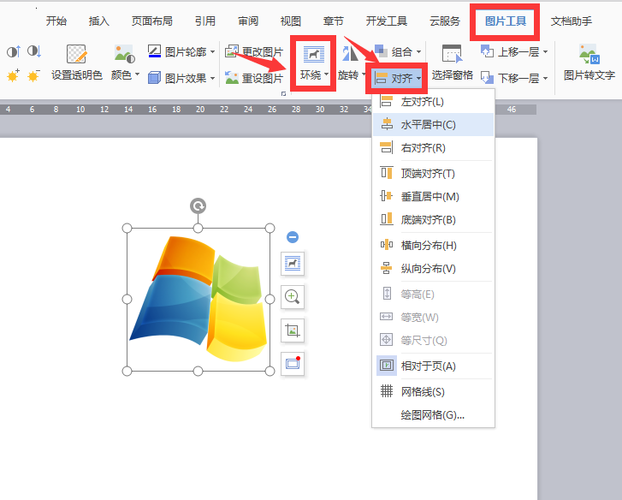Click the bottom-left corner resize handle of picture
The width and height of the screenshot is (622, 500).
click(127, 371)
